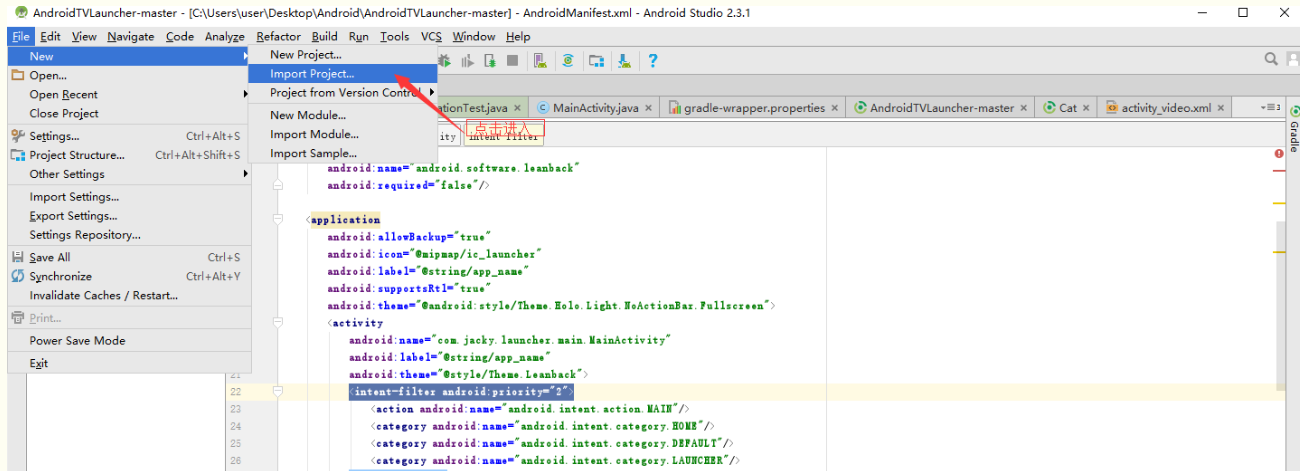Click the Sync Project with Gradle icon
The width and height of the screenshot is (1300, 471).
tap(568, 61)
